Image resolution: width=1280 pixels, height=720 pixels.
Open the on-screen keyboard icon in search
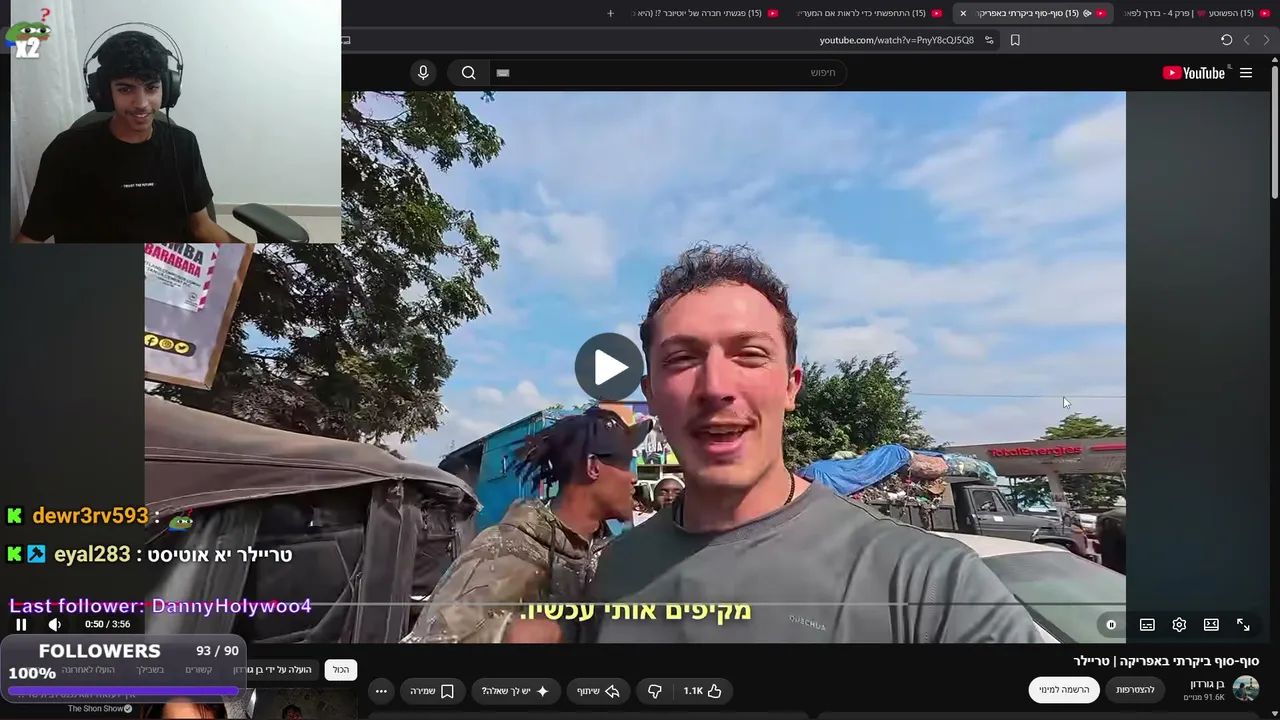pyautogui.click(x=503, y=73)
